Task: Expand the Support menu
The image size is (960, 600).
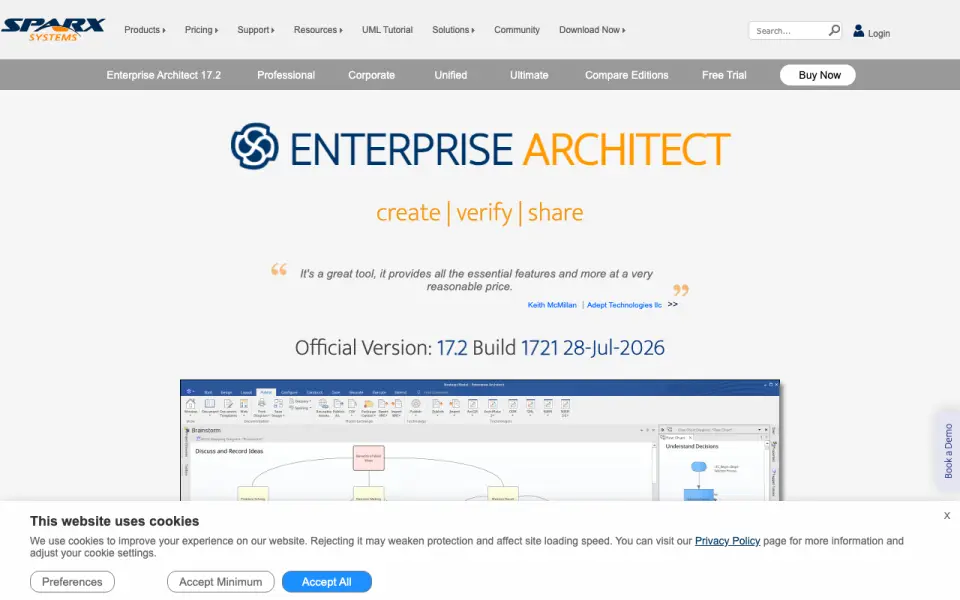Action: 256,29
